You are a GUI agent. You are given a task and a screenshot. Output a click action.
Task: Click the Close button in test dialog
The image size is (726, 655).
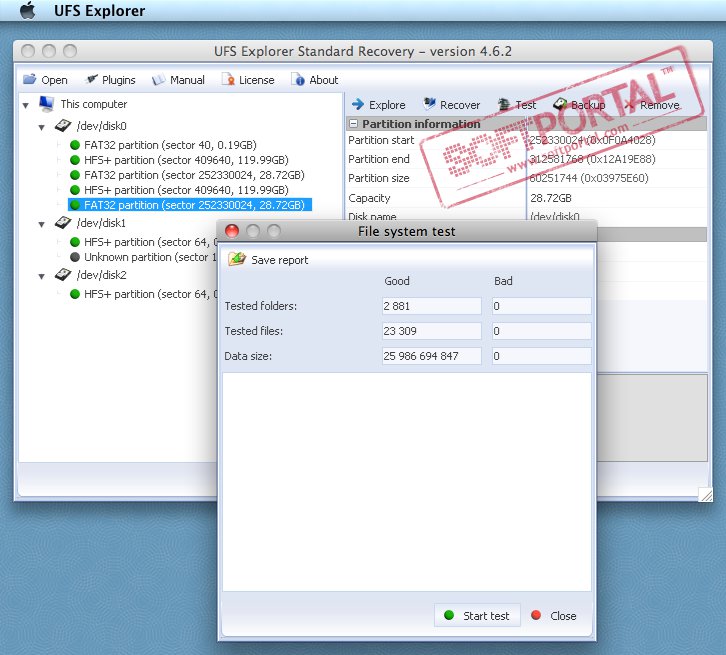pyautogui.click(x=554, y=616)
